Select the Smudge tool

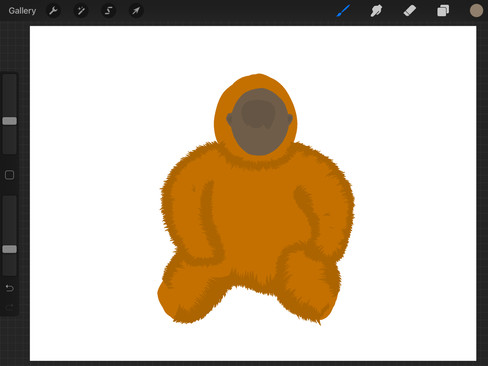coord(376,11)
